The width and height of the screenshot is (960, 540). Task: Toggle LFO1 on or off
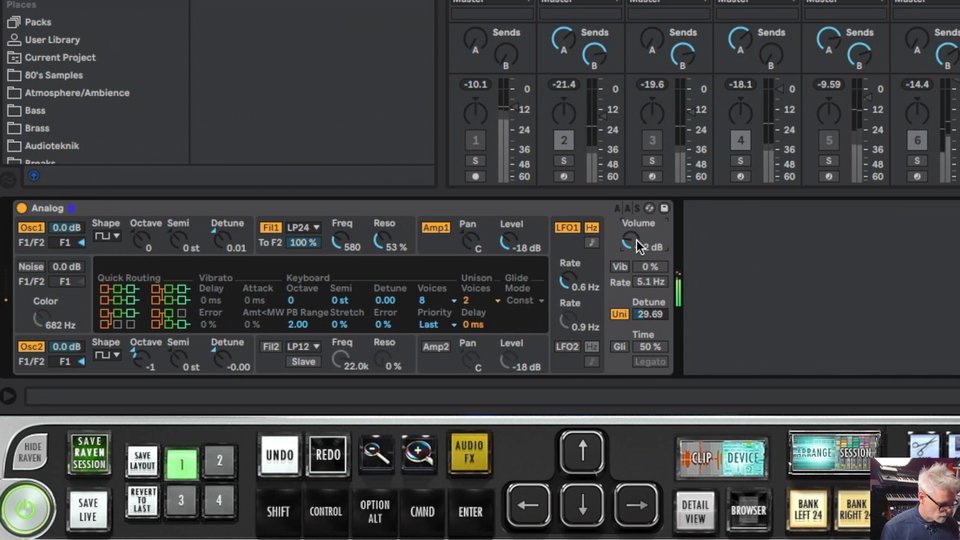click(567, 228)
